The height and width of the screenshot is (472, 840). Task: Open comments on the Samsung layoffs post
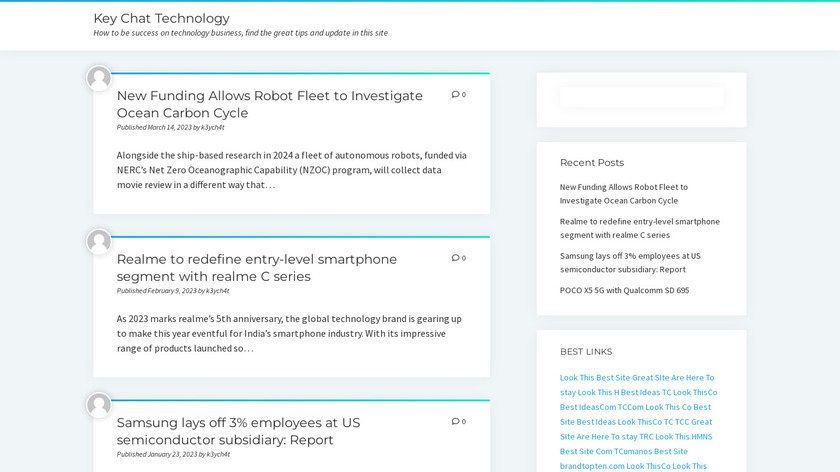pyautogui.click(x=458, y=422)
